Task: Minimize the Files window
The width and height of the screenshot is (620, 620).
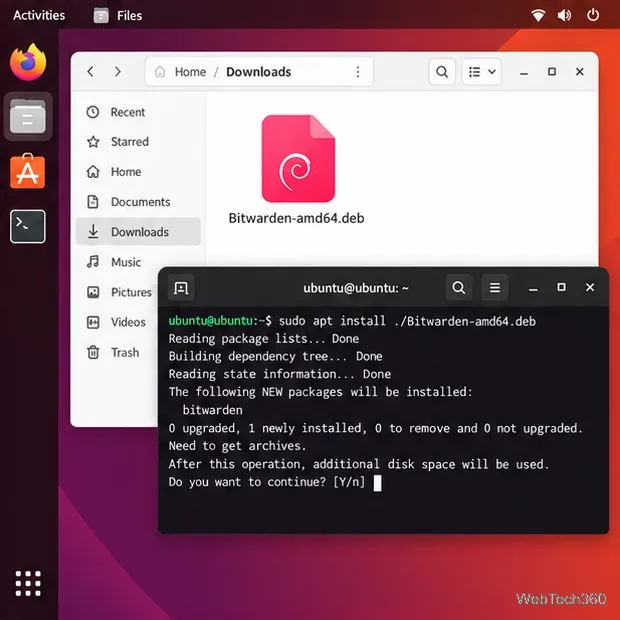Action: [524, 72]
